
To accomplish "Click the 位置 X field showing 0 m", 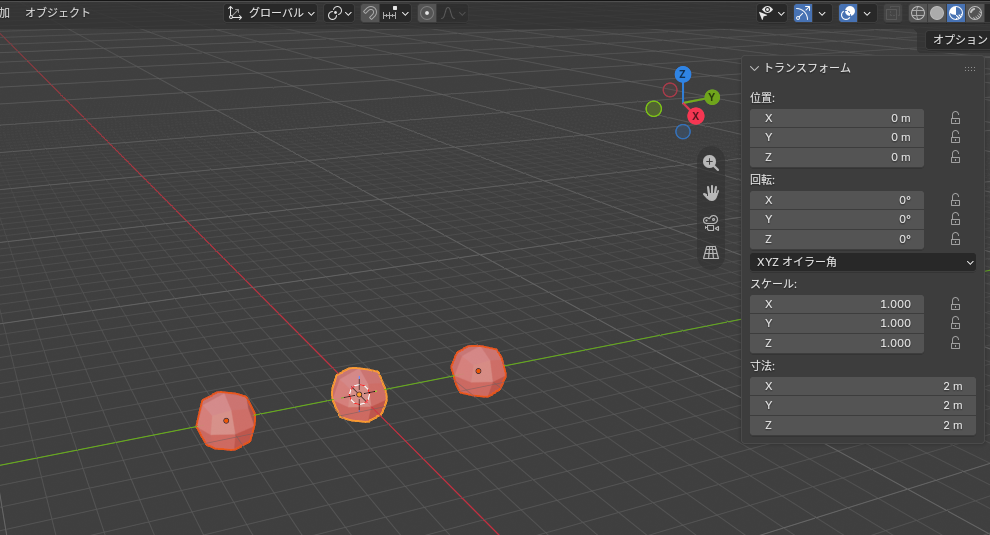I will [837, 118].
